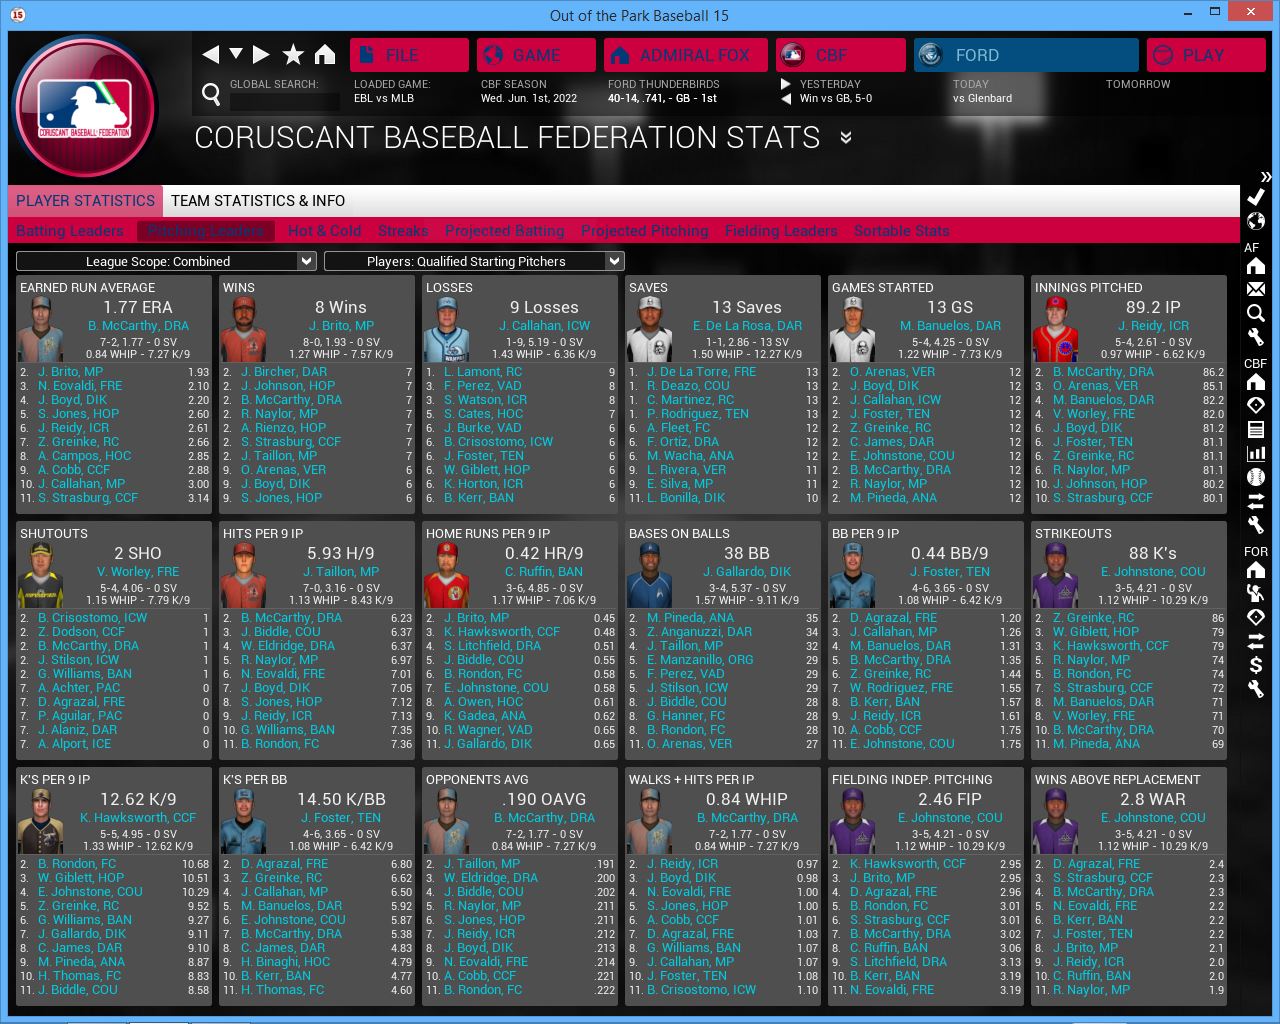Open the League Scope dropdown
1280x1024 pixels.
166,261
